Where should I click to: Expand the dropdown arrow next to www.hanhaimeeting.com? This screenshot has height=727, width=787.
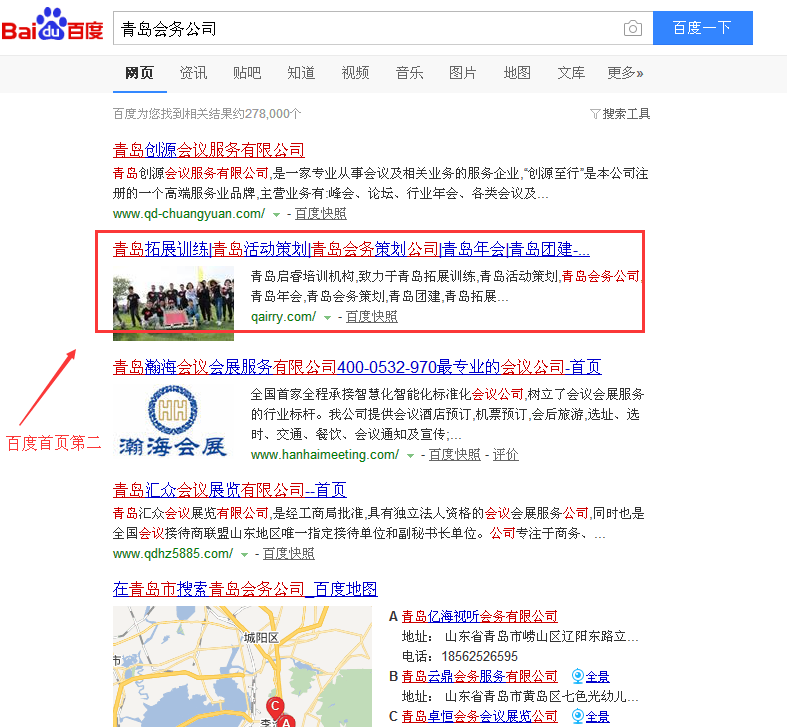click(410, 455)
